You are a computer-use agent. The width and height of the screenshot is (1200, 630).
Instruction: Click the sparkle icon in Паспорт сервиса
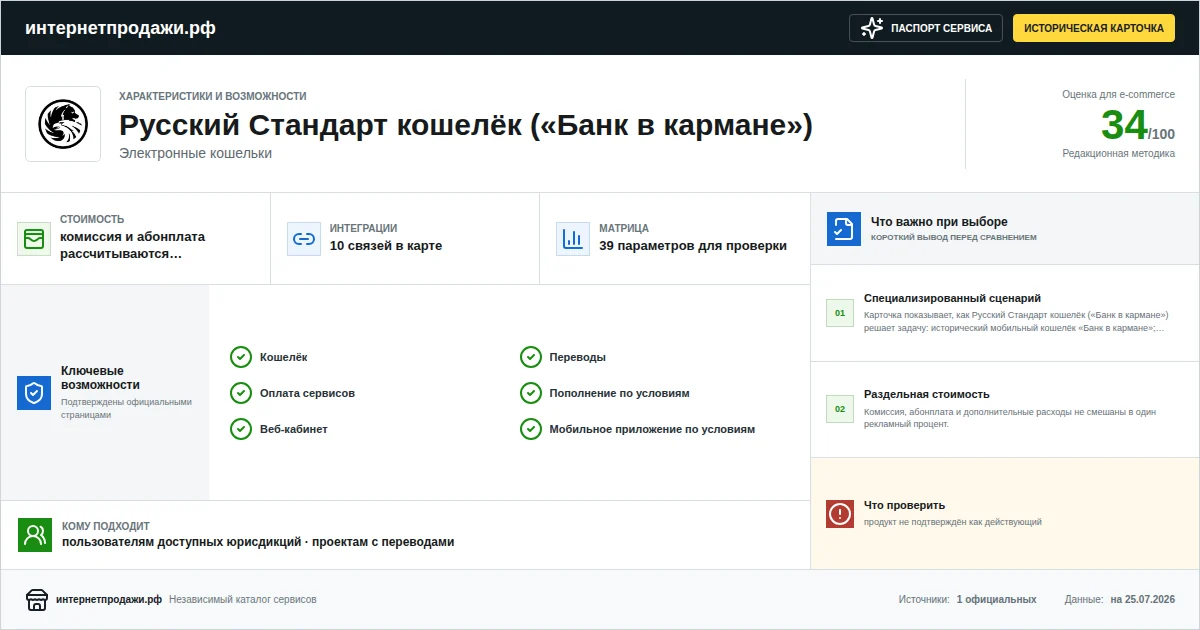coord(872,28)
